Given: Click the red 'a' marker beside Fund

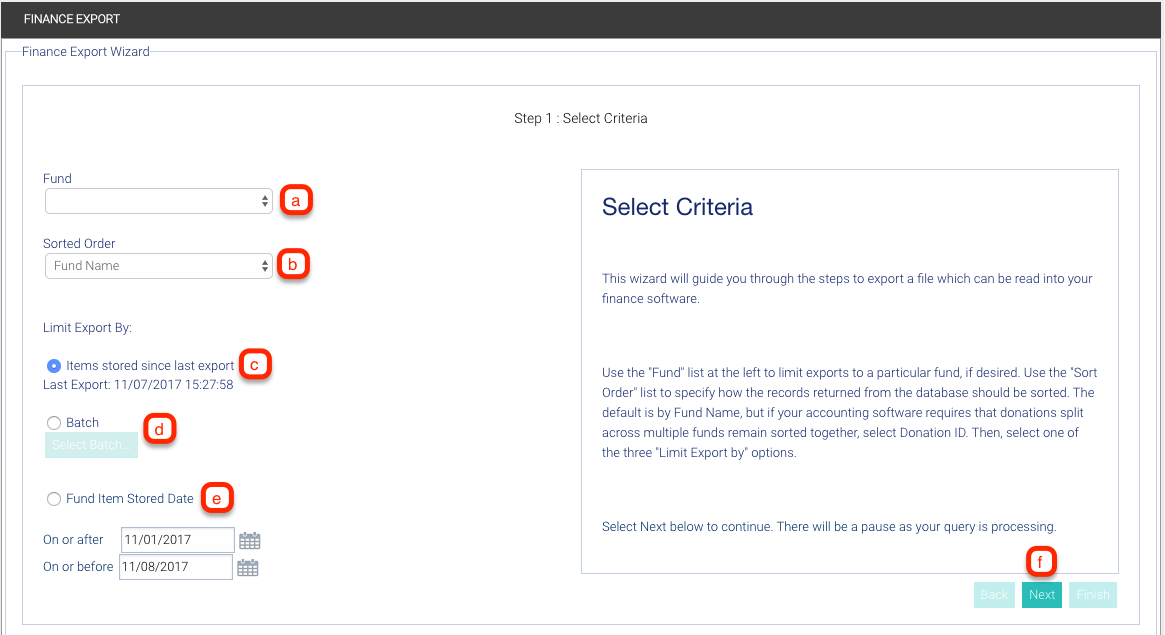Looking at the screenshot, I should pyautogui.click(x=295, y=200).
